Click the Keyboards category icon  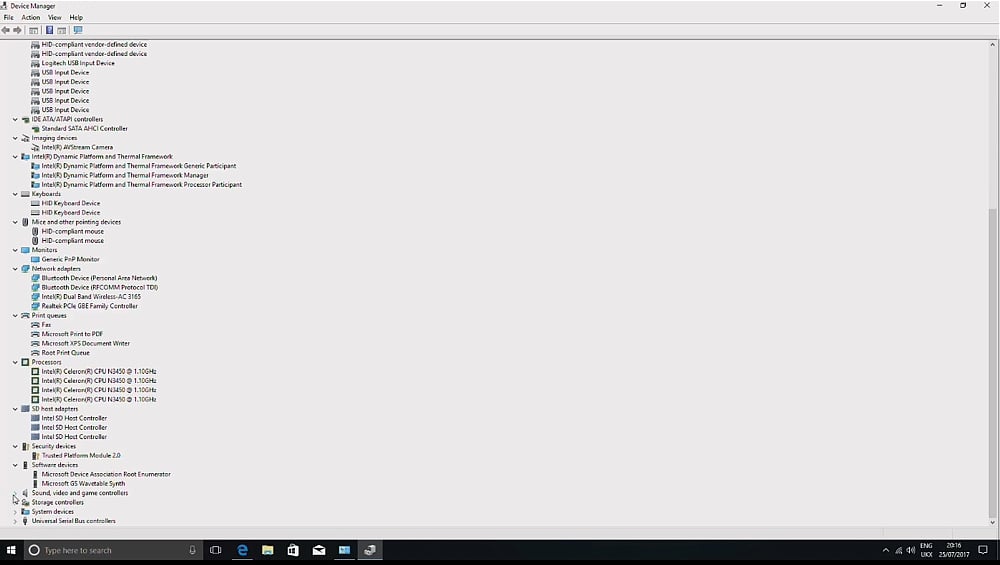26,194
